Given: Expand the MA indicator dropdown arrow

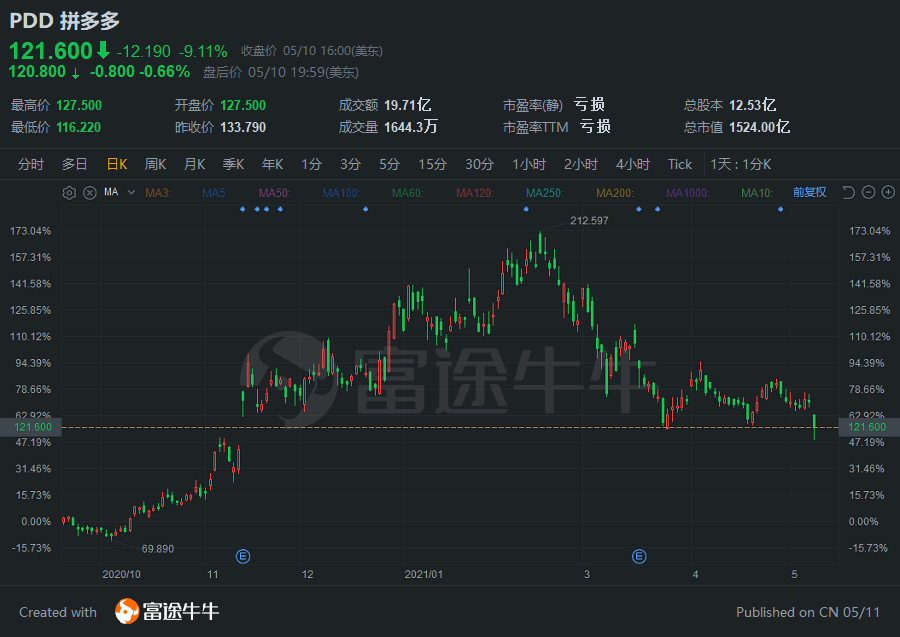Looking at the screenshot, I should tap(131, 192).
